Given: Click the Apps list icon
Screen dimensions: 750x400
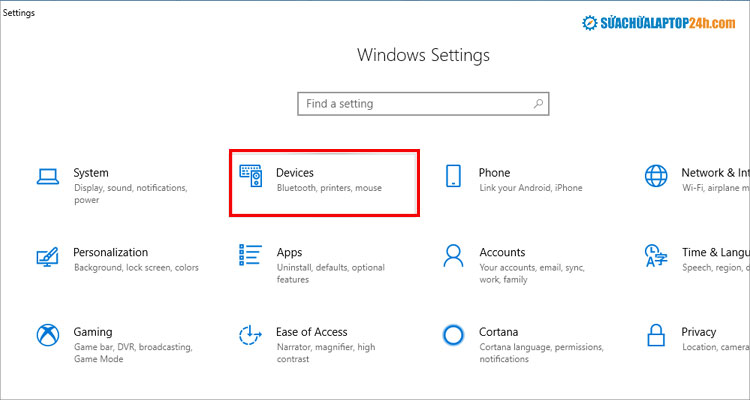Looking at the screenshot, I should 250,256.
